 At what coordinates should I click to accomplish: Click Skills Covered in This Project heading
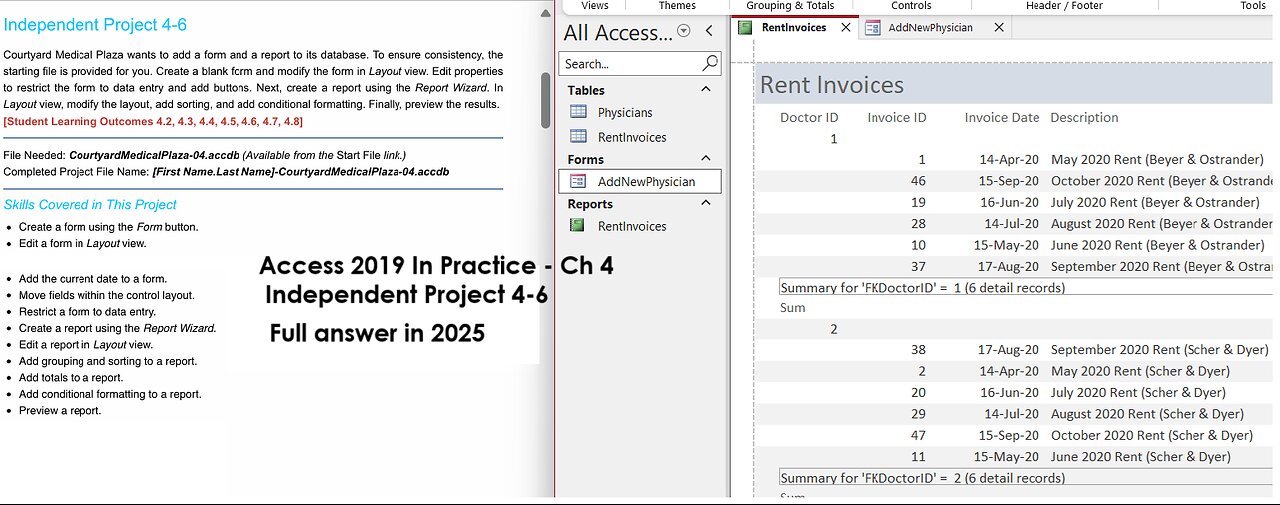(x=90, y=204)
